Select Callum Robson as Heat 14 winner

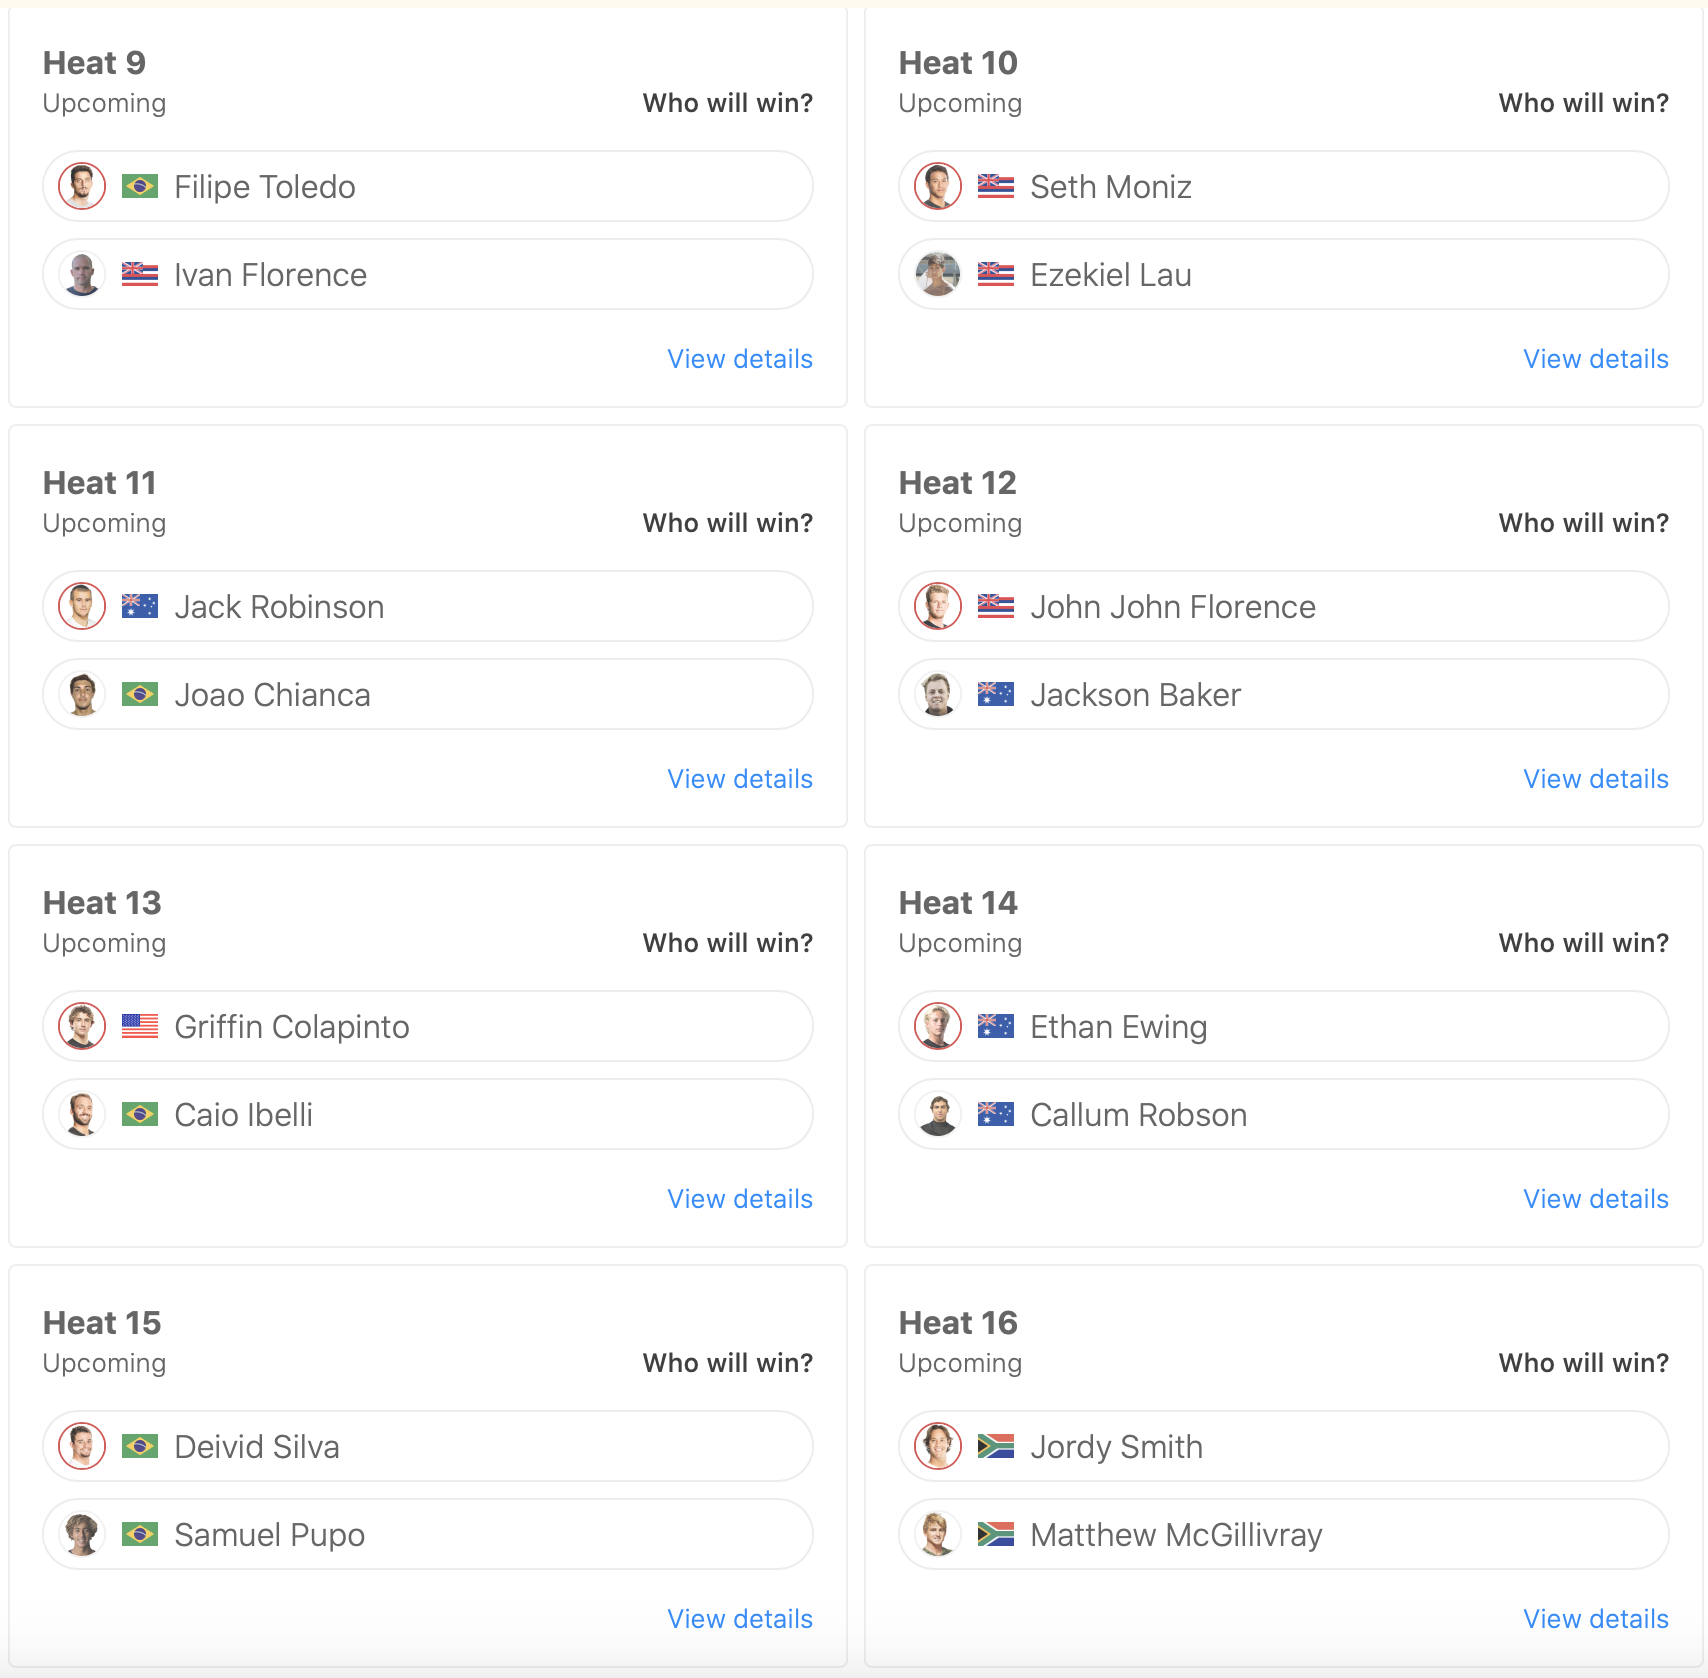tap(1283, 1115)
